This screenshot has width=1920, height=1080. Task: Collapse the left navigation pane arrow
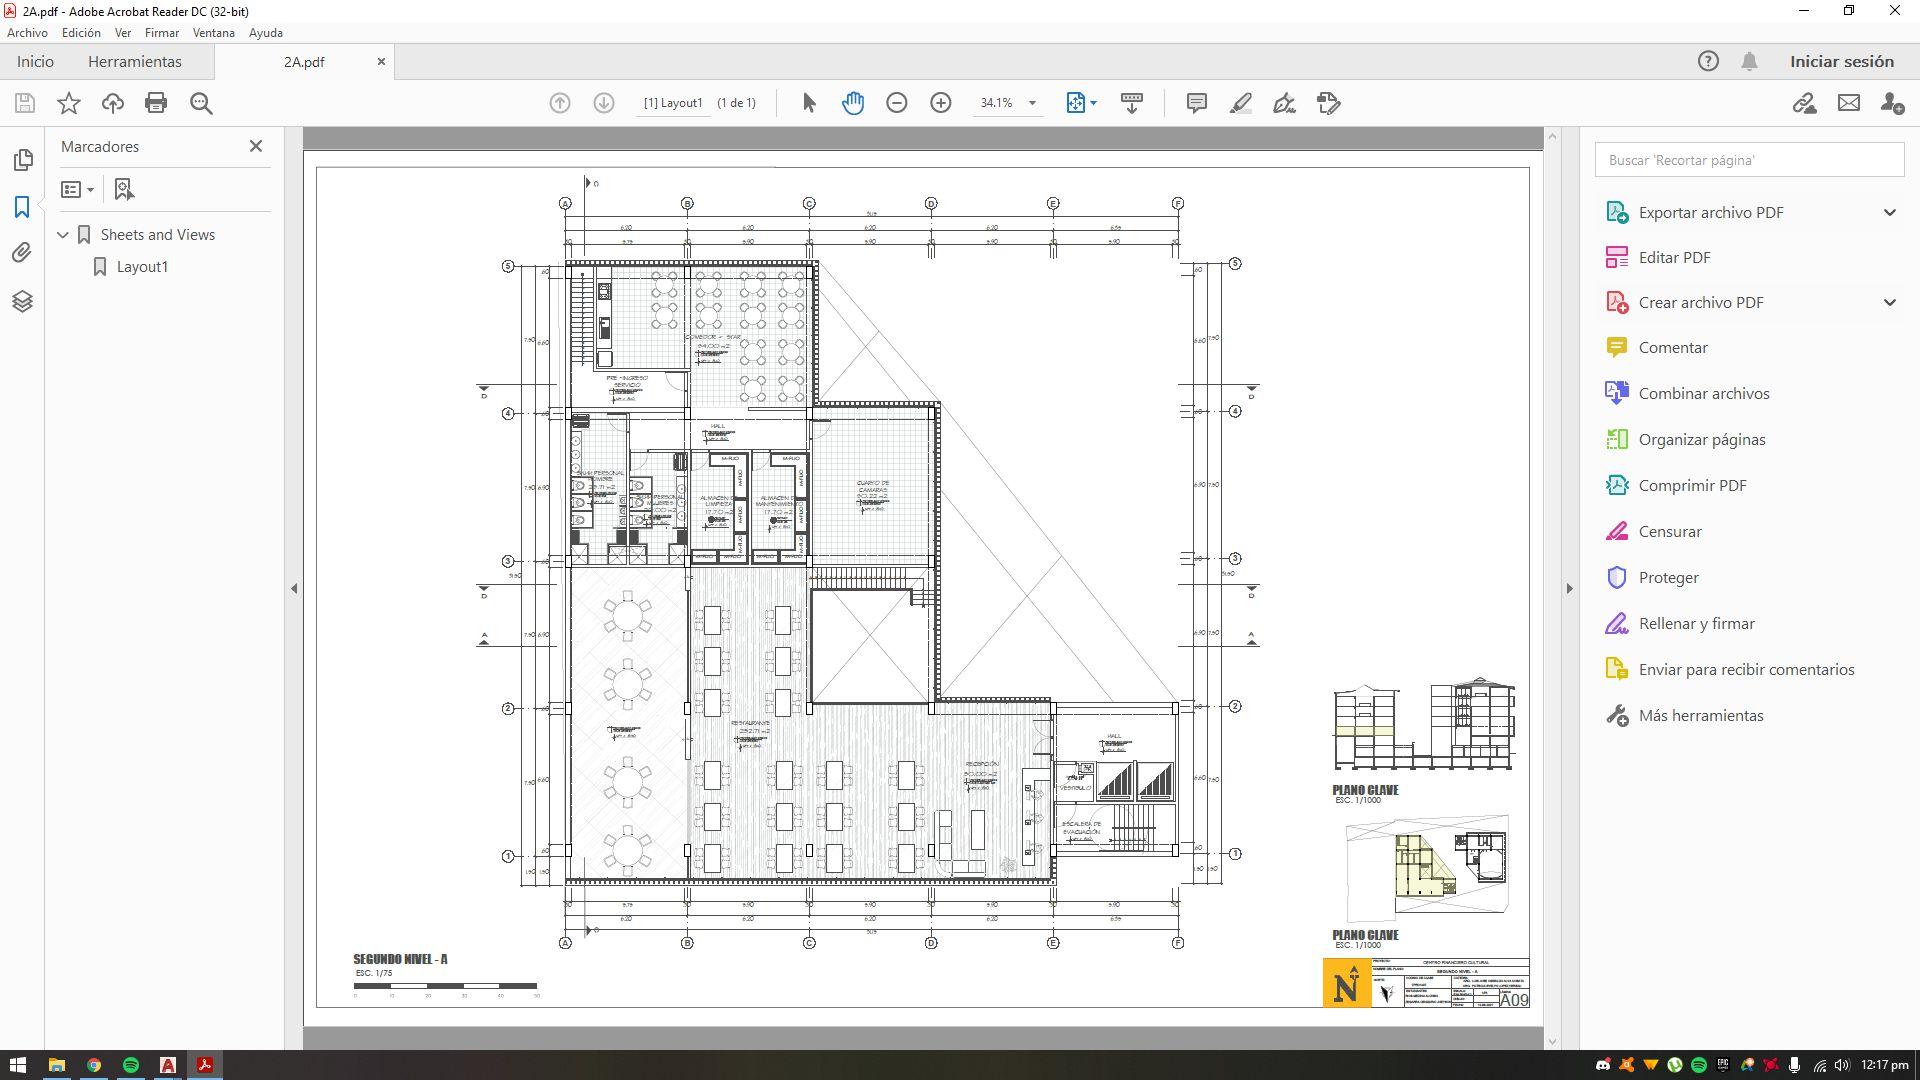coord(294,588)
